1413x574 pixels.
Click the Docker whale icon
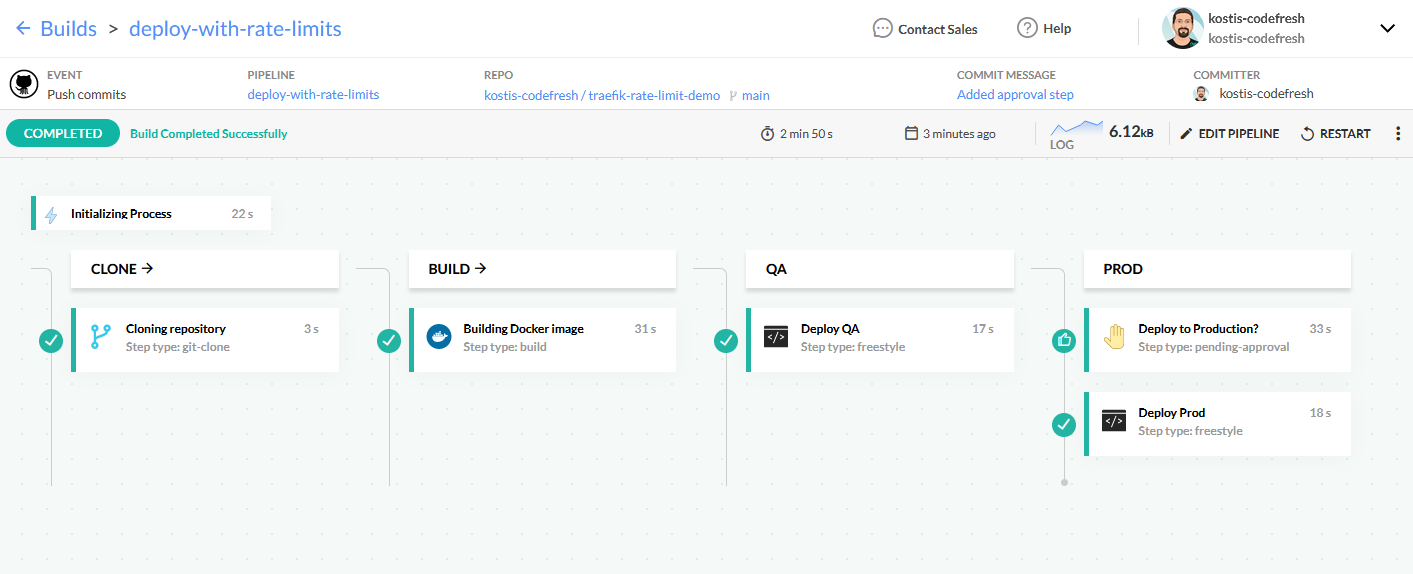click(439, 337)
